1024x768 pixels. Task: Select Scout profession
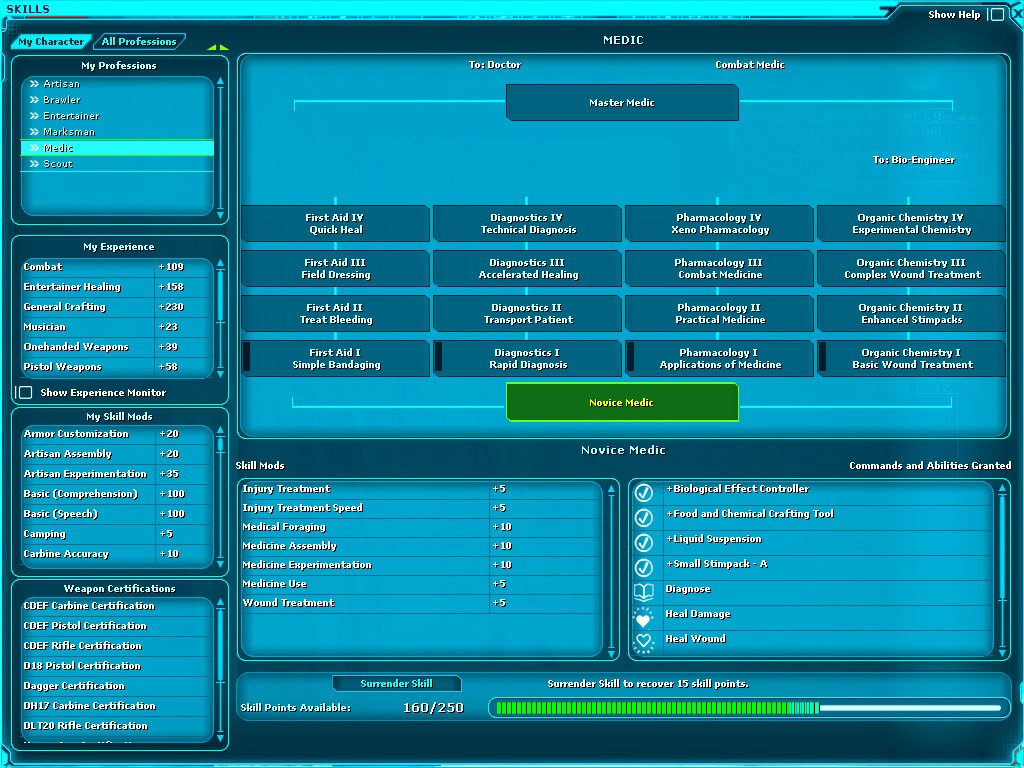tap(118, 164)
